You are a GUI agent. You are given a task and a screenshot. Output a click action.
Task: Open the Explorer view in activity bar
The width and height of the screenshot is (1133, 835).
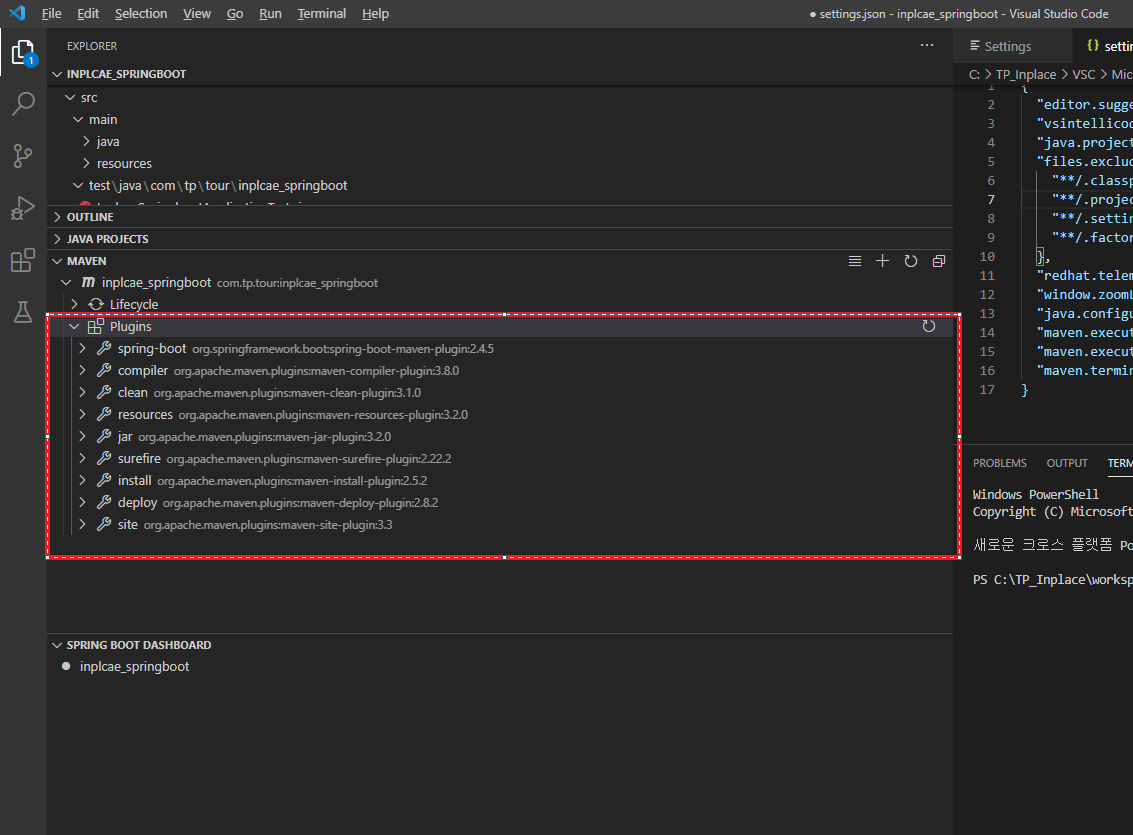pyautogui.click(x=23, y=52)
